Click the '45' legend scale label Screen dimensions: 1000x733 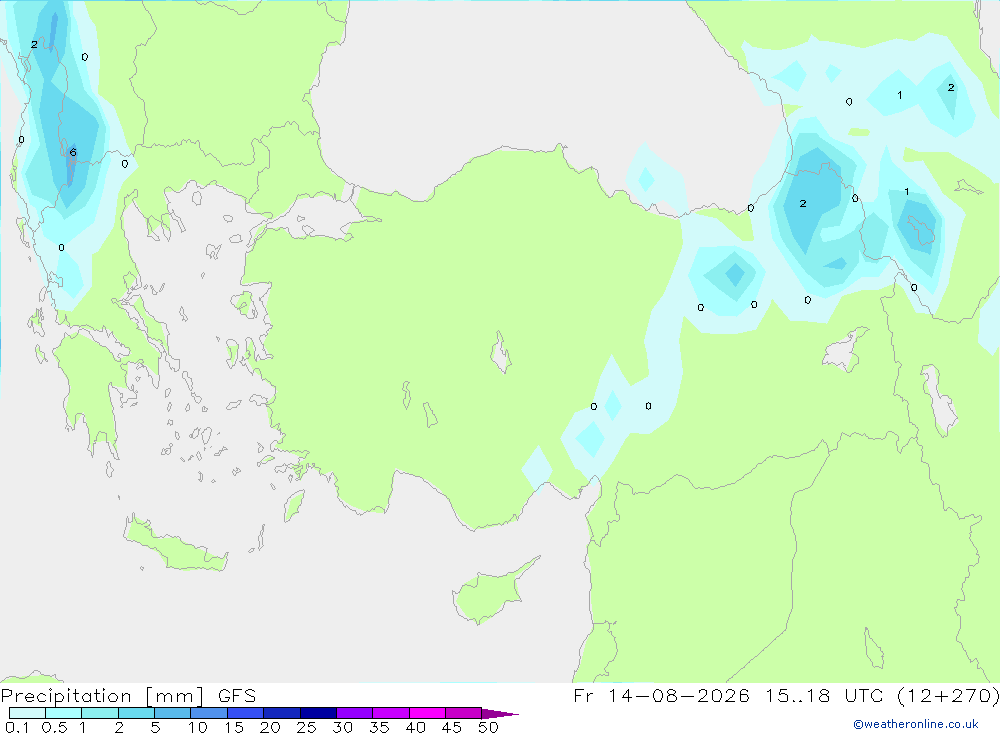pyautogui.click(x=452, y=727)
